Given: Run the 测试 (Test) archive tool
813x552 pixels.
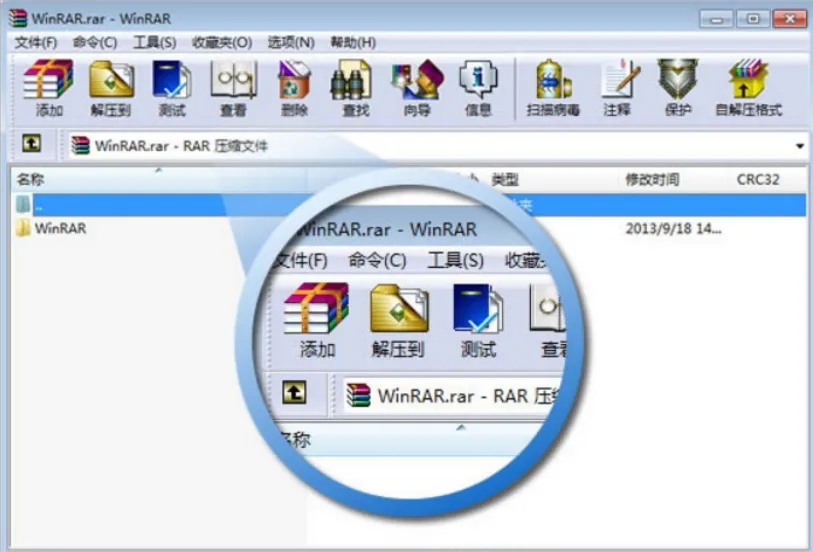Looking at the screenshot, I should (172, 87).
